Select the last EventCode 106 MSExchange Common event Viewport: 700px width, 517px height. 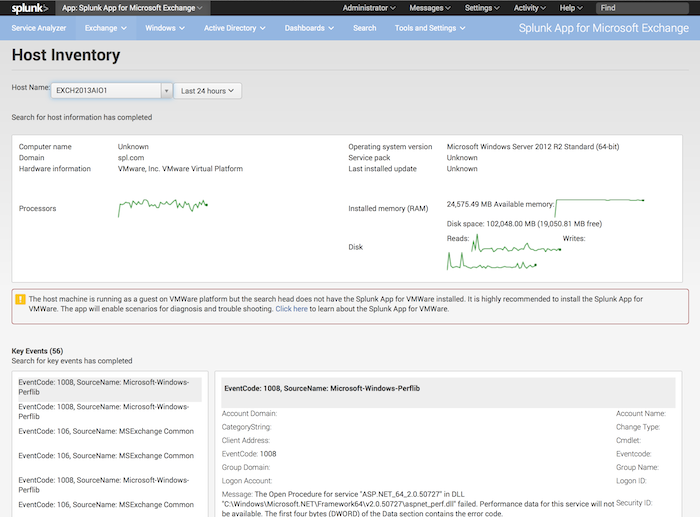(107, 505)
